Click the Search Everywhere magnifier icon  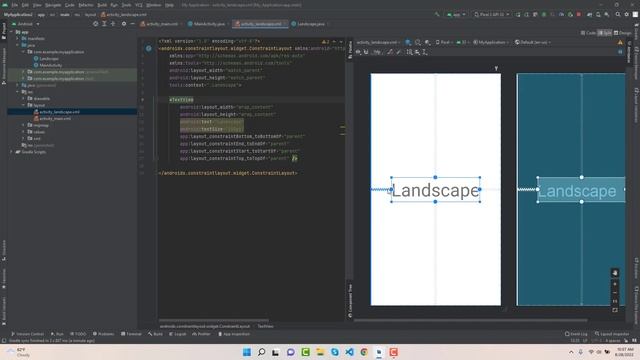(x=618, y=14)
